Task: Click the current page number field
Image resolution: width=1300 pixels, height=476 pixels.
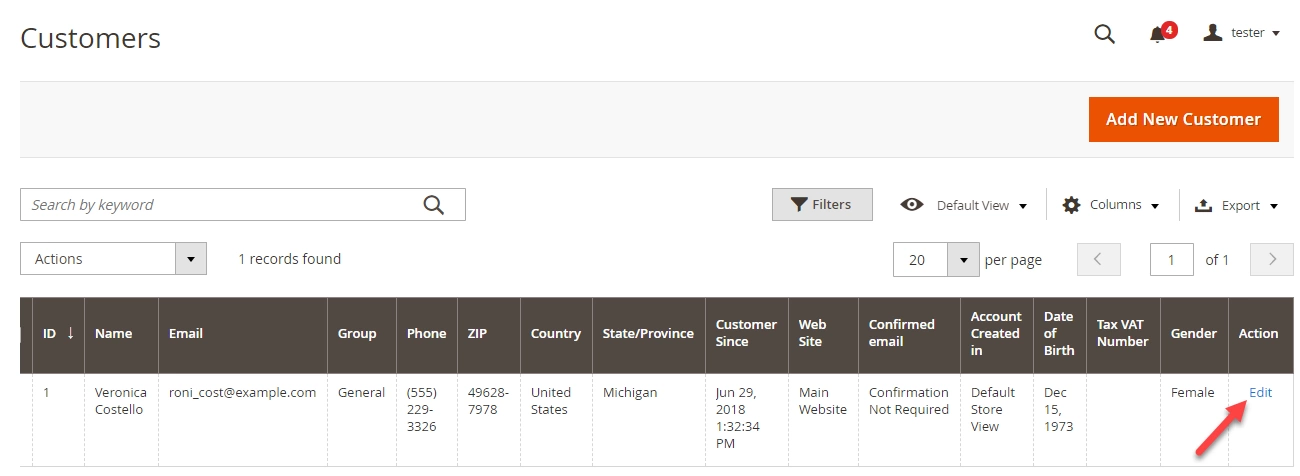Action: (1172, 260)
